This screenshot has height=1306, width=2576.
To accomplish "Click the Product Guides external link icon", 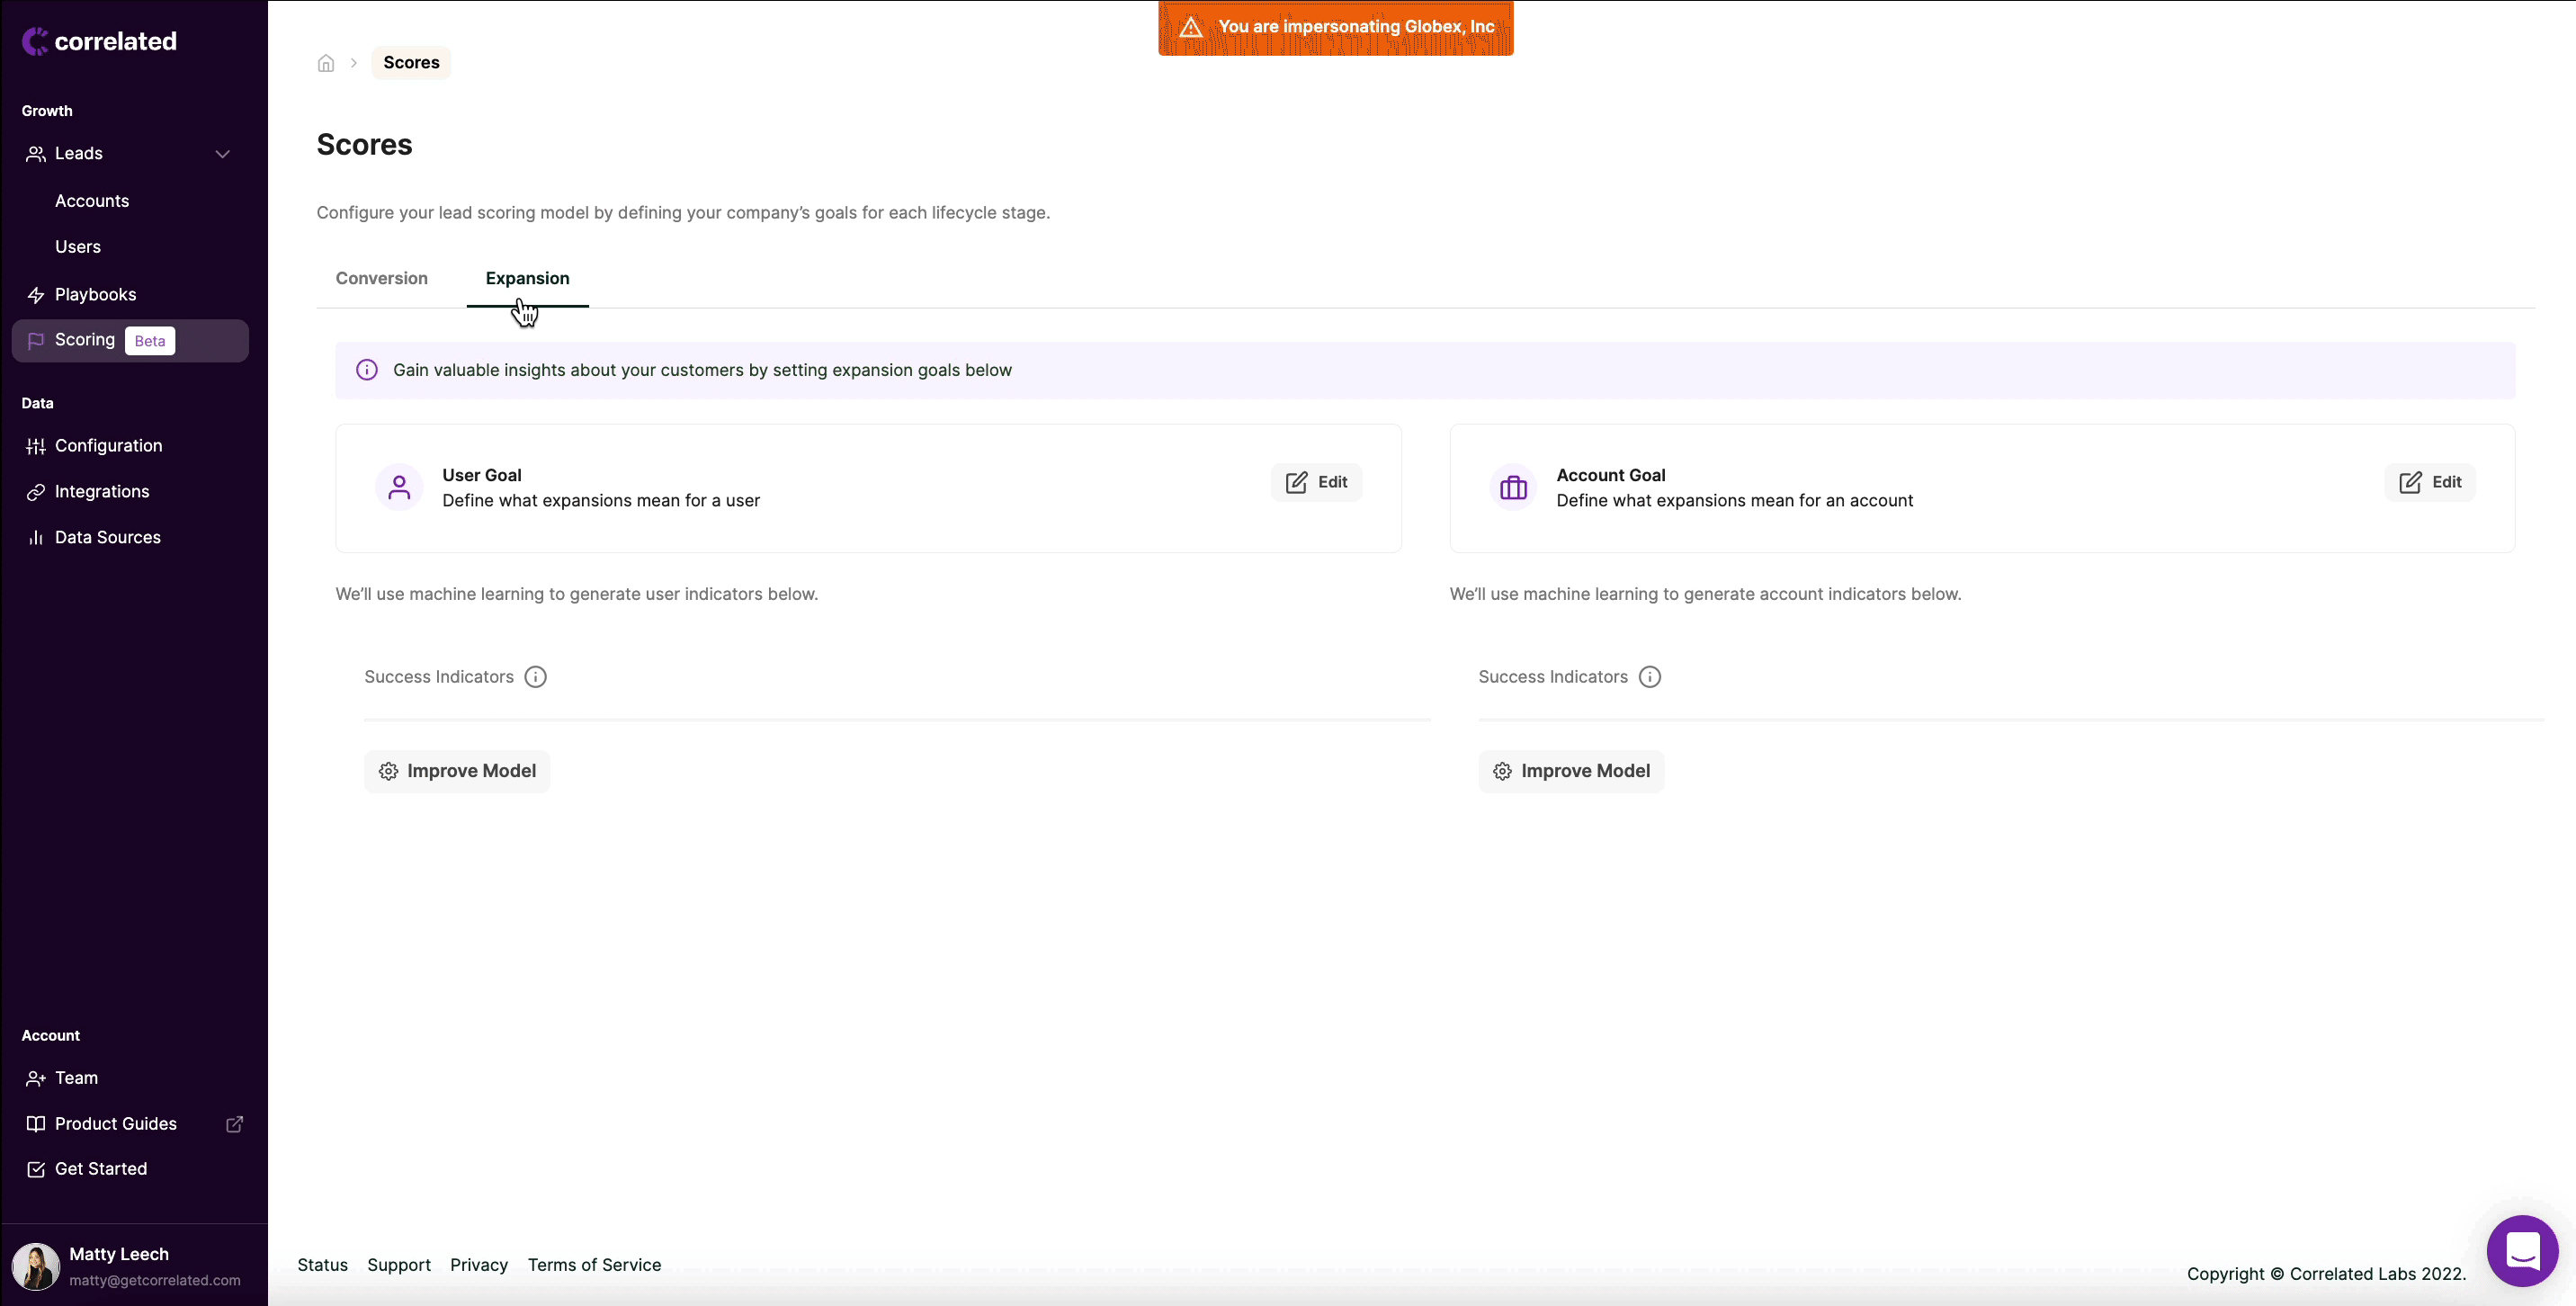I will pyautogui.click(x=235, y=1124).
